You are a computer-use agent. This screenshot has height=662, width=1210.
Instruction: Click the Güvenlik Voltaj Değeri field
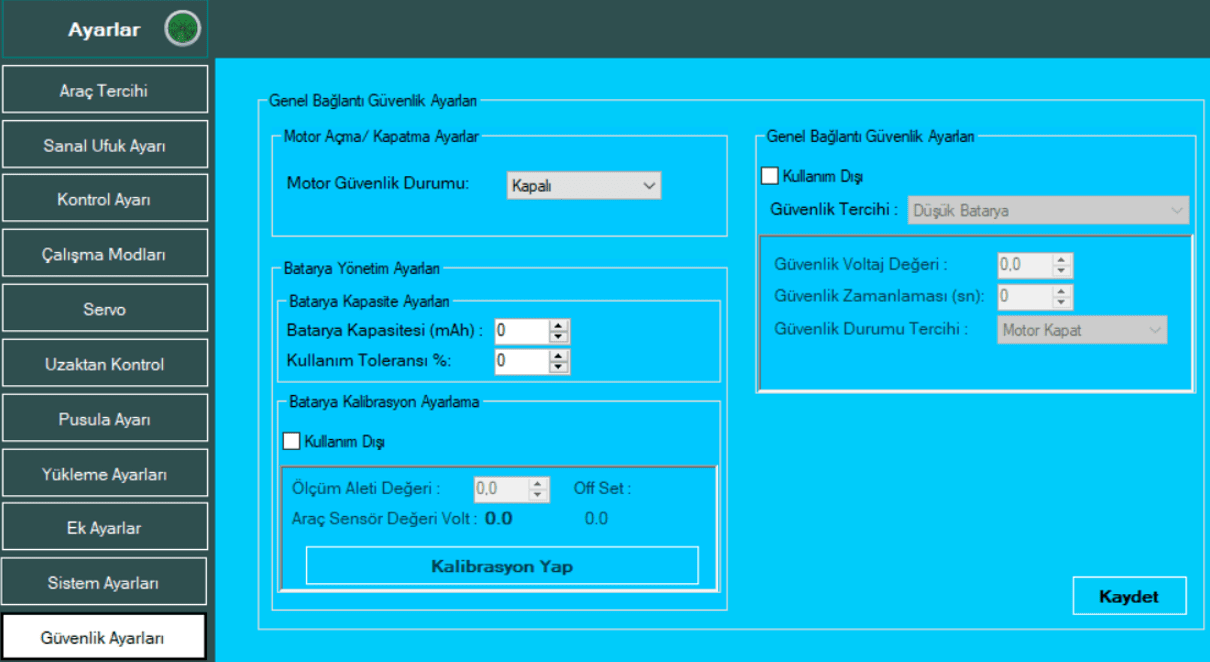tap(1025, 265)
